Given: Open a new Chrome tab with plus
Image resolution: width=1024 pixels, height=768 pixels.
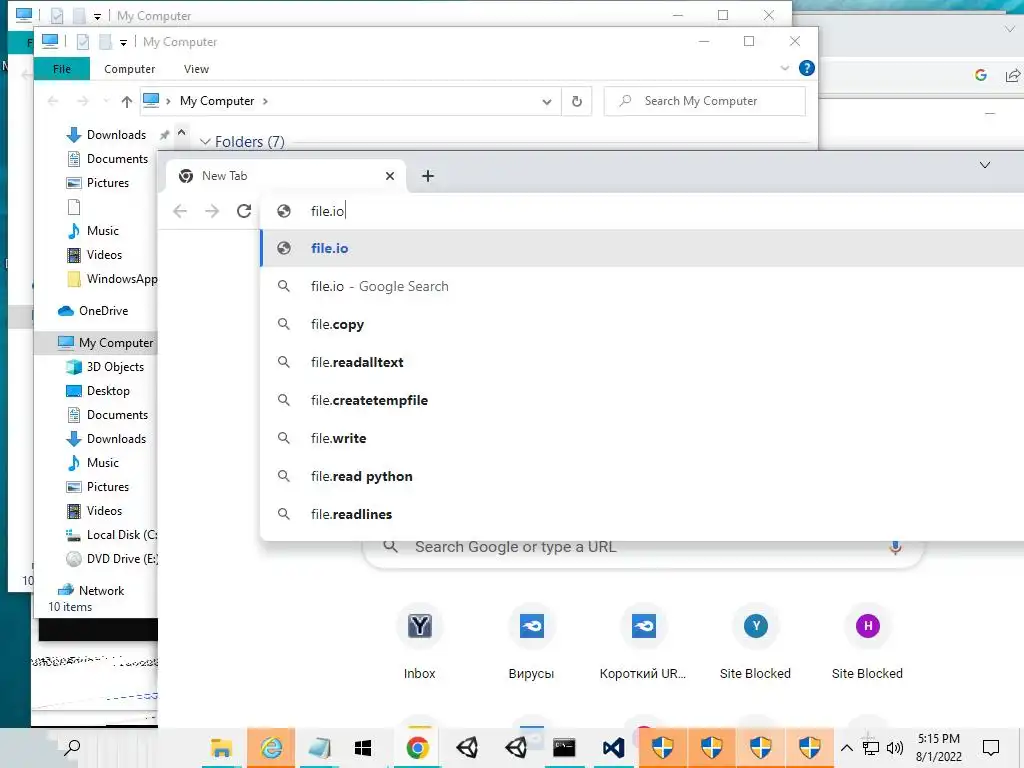Looking at the screenshot, I should coord(428,176).
